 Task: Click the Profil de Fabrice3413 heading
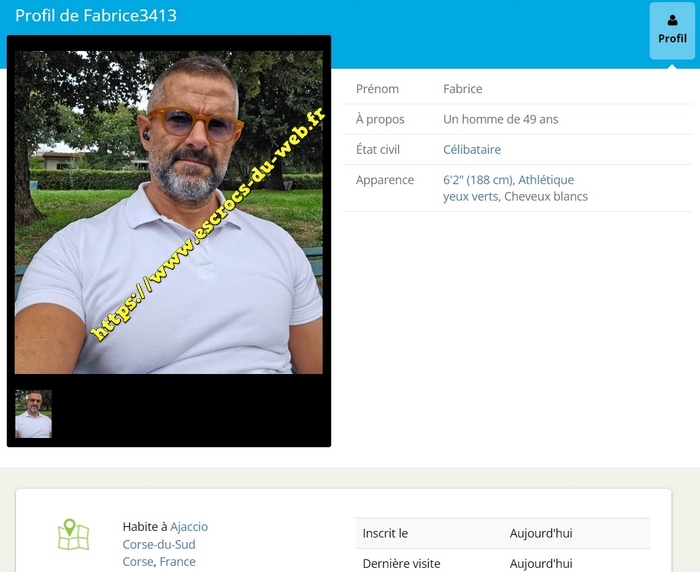coord(96,16)
